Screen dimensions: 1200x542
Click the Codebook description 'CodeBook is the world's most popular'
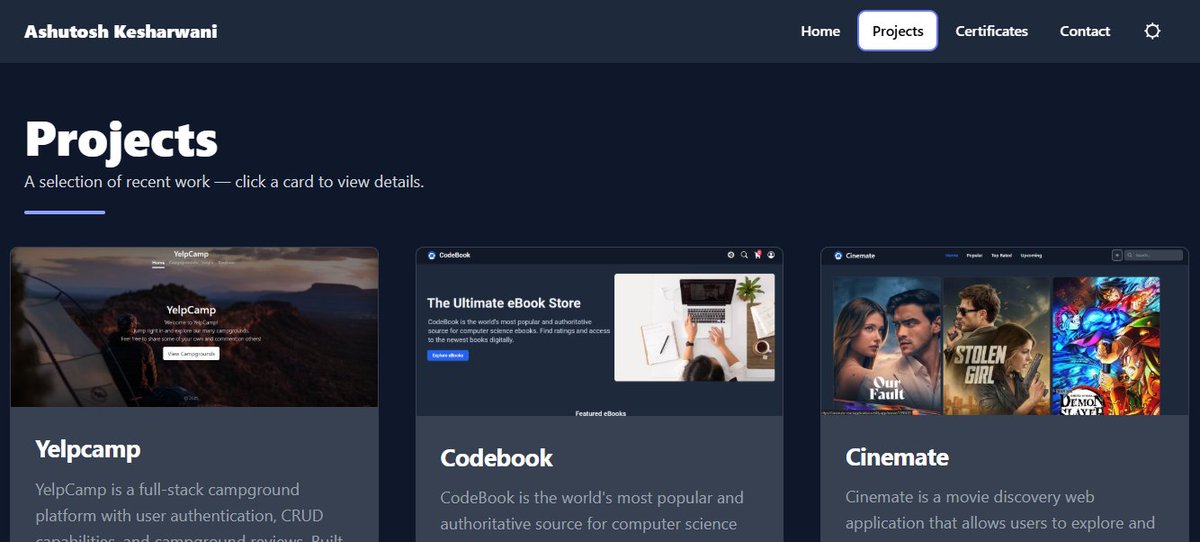pyautogui.click(x=592, y=510)
